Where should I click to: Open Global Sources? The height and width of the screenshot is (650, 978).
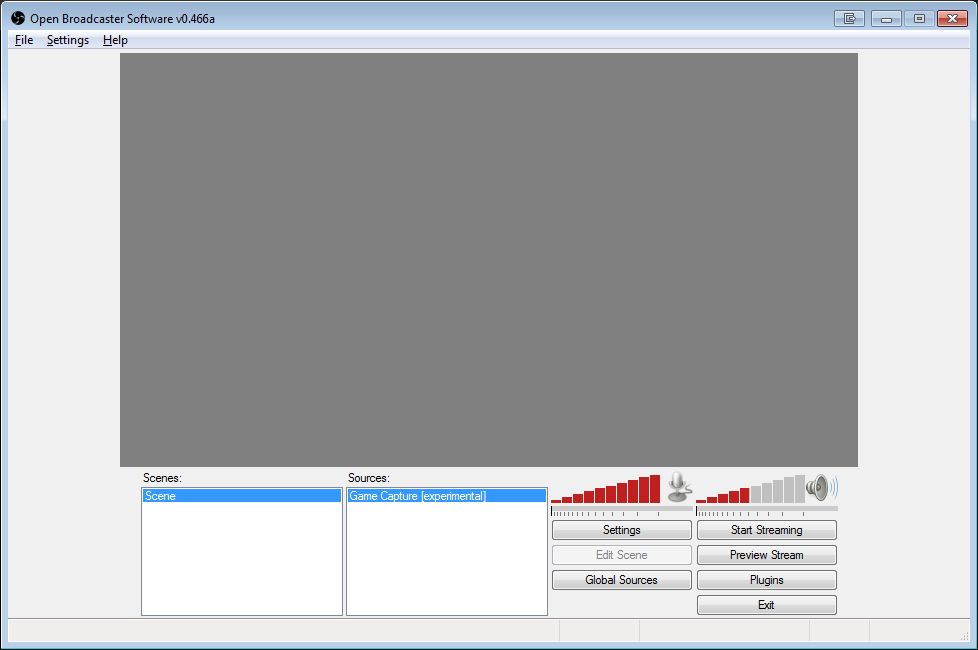click(x=622, y=580)
